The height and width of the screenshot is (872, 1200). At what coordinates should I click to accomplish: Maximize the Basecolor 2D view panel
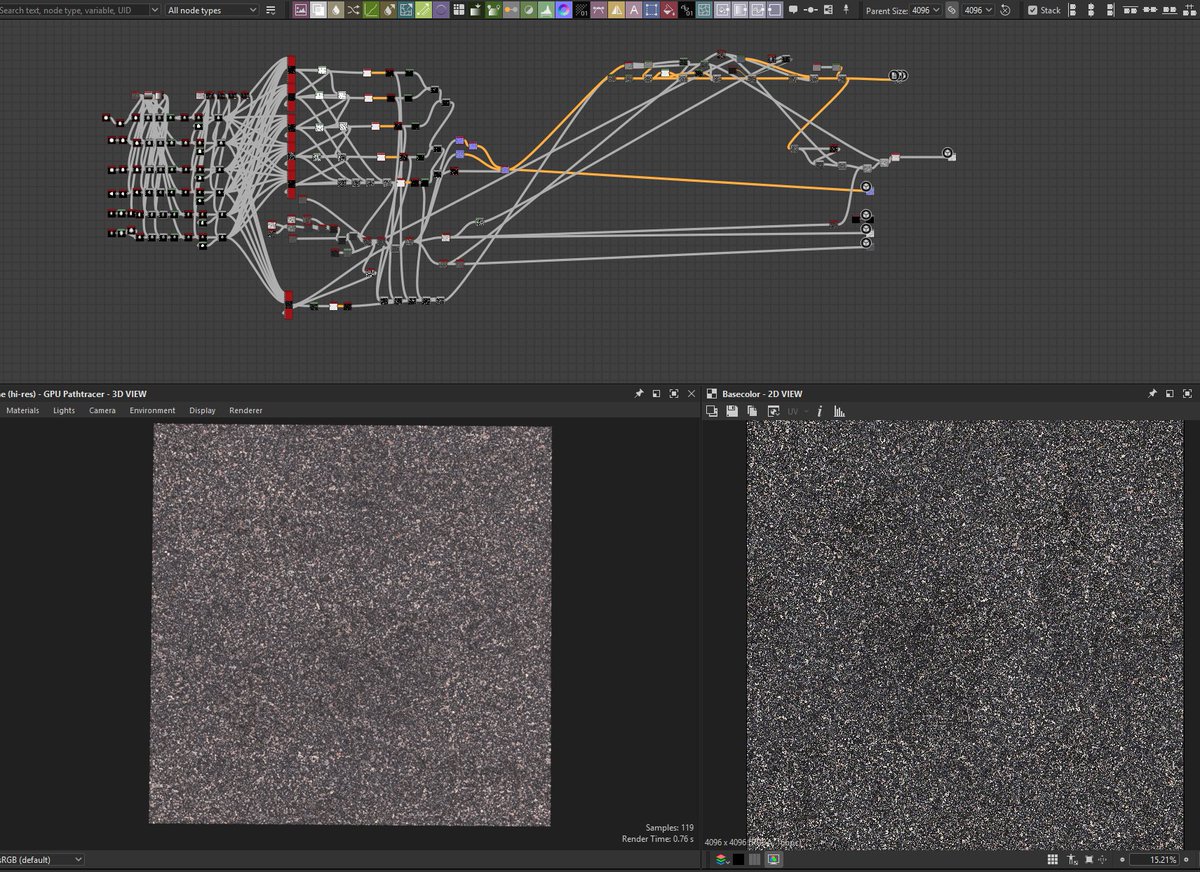pyautogui.click(x=1186, y=394)
